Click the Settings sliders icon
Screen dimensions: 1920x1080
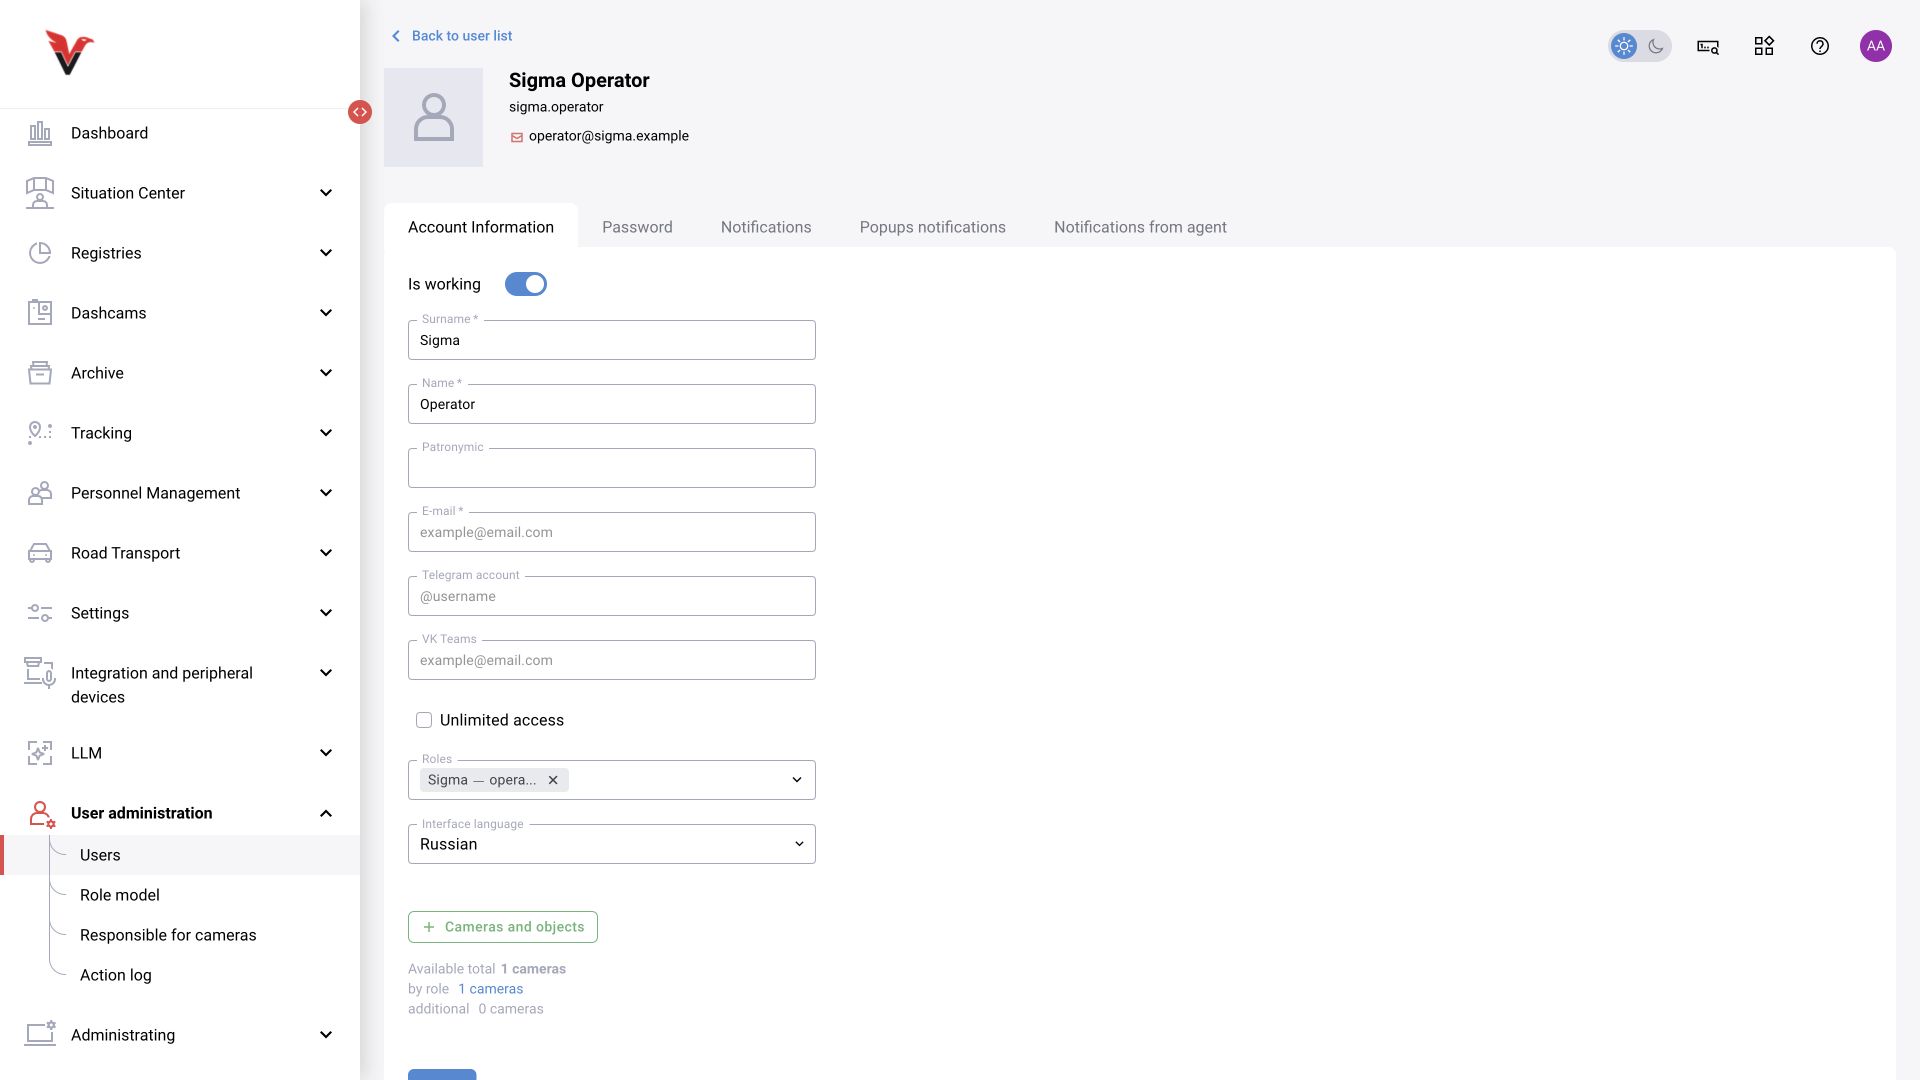tap(40, 613)
